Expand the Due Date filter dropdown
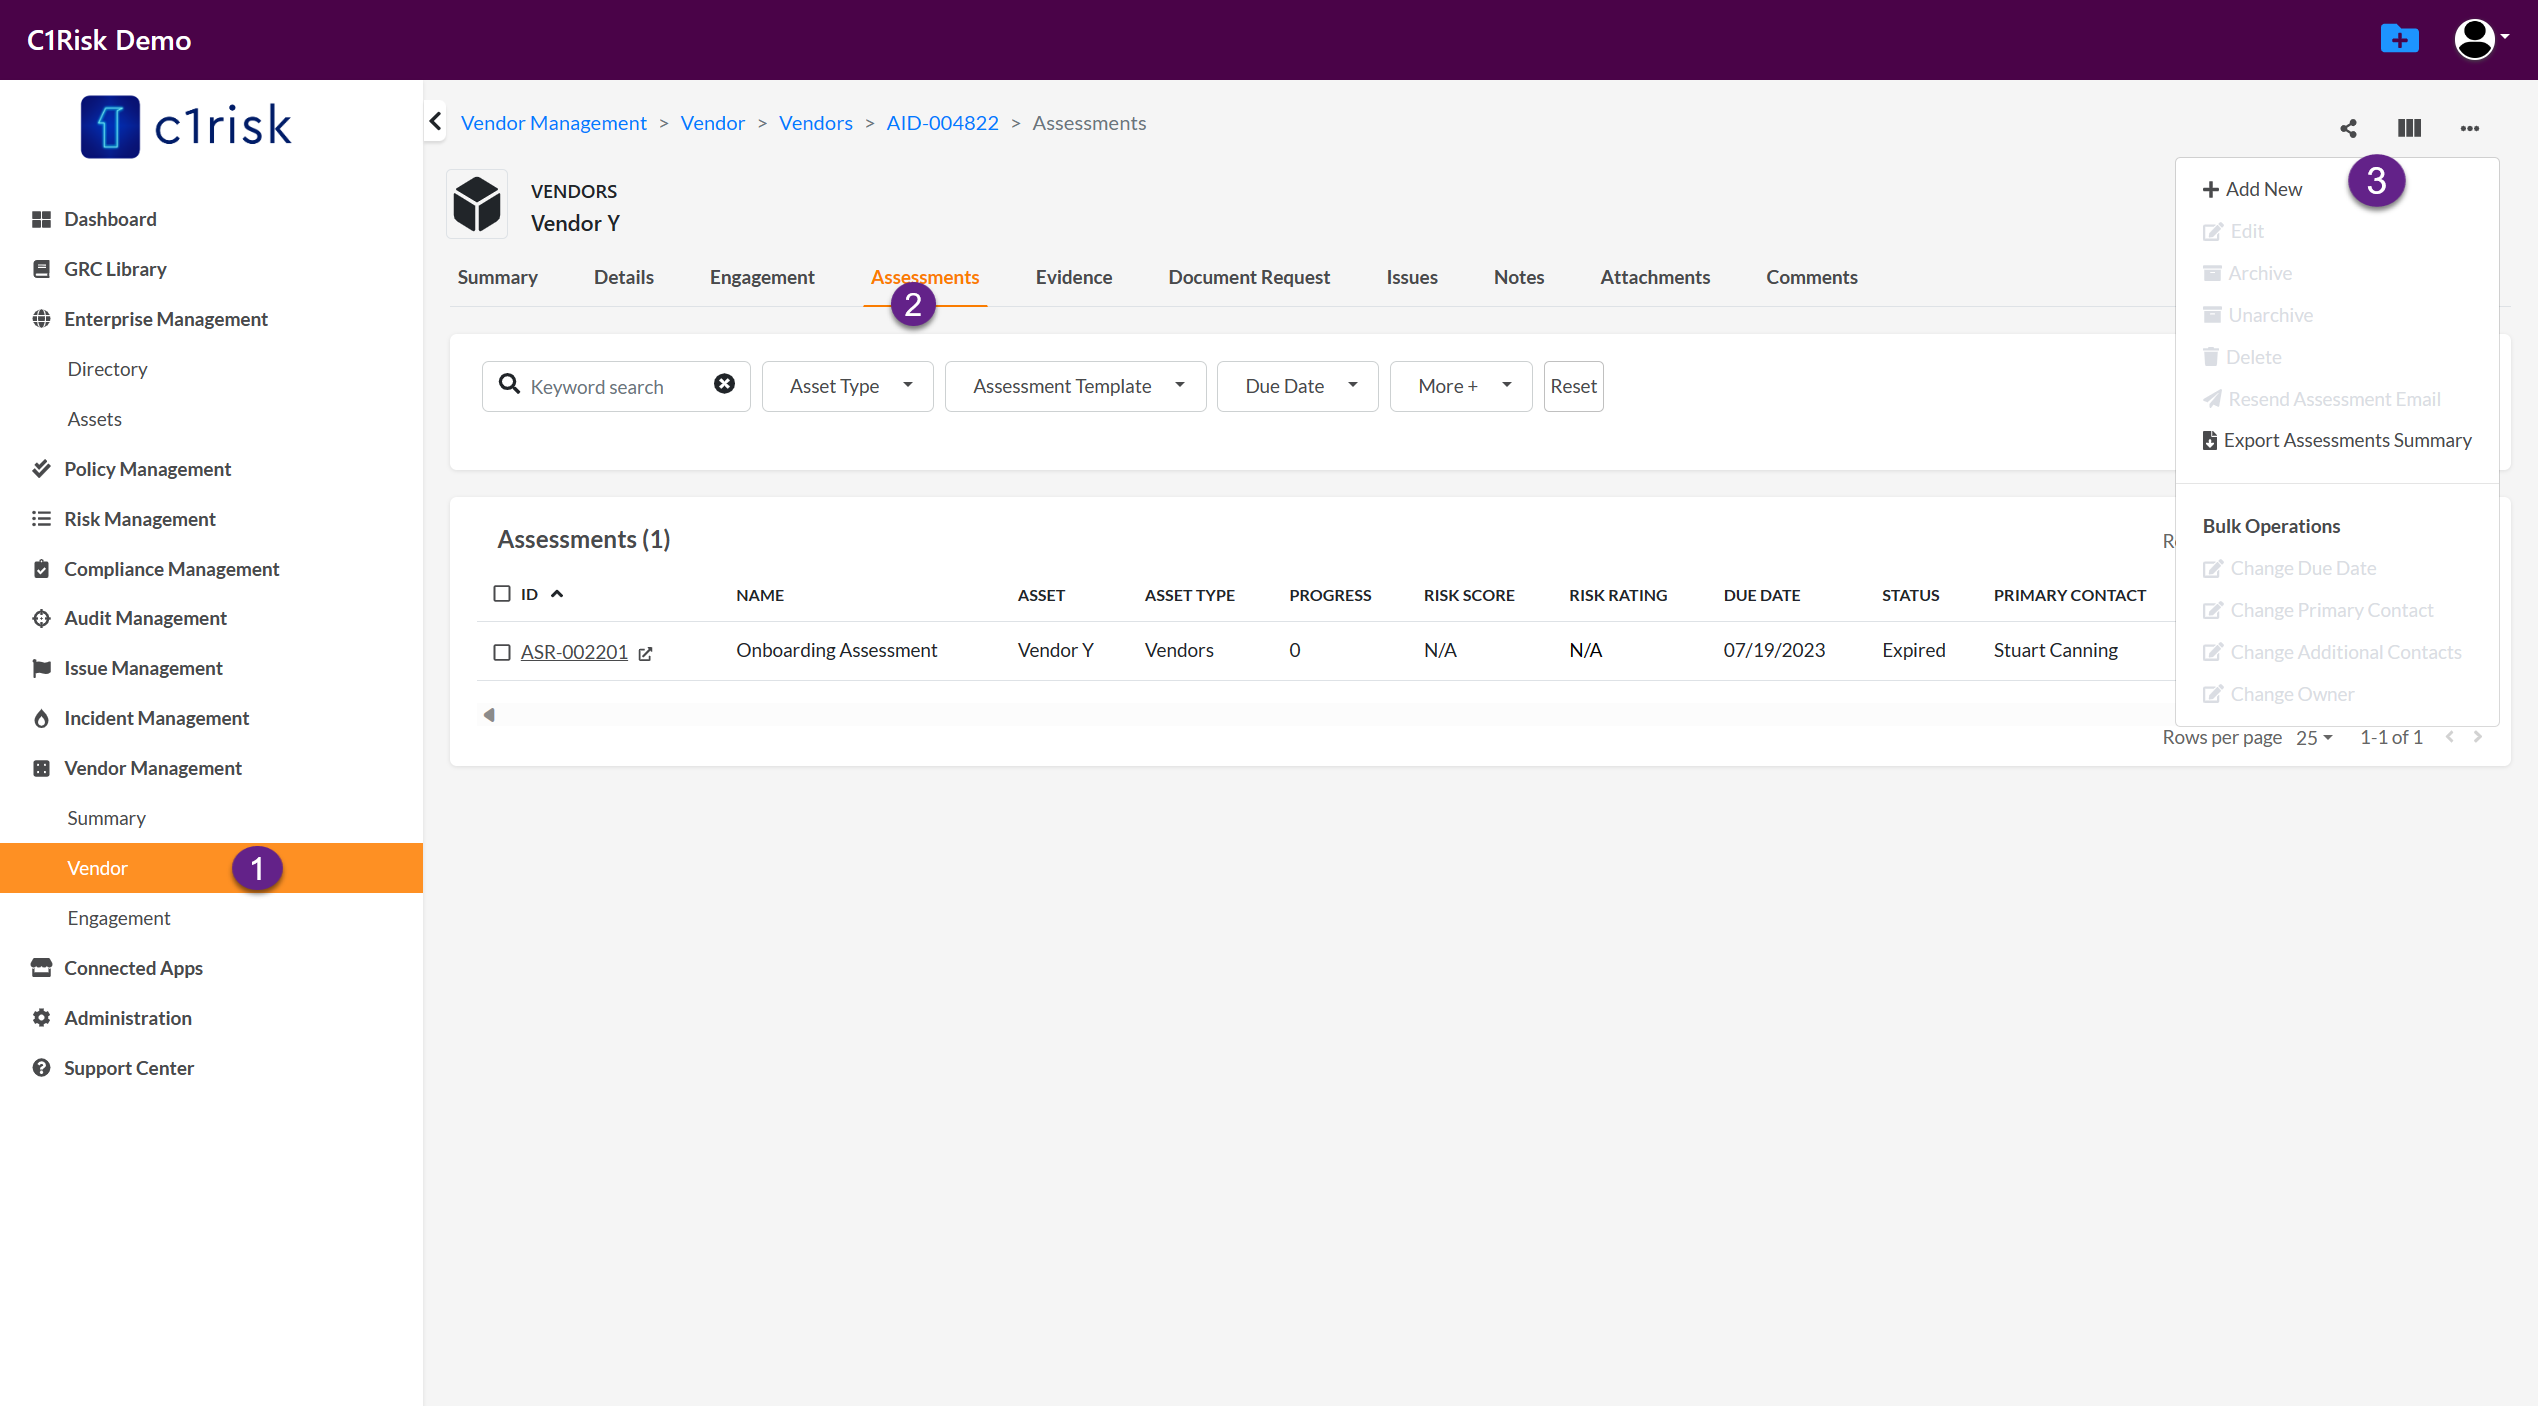This screenshot has height=1406, width=2538. pos(1297,386)
